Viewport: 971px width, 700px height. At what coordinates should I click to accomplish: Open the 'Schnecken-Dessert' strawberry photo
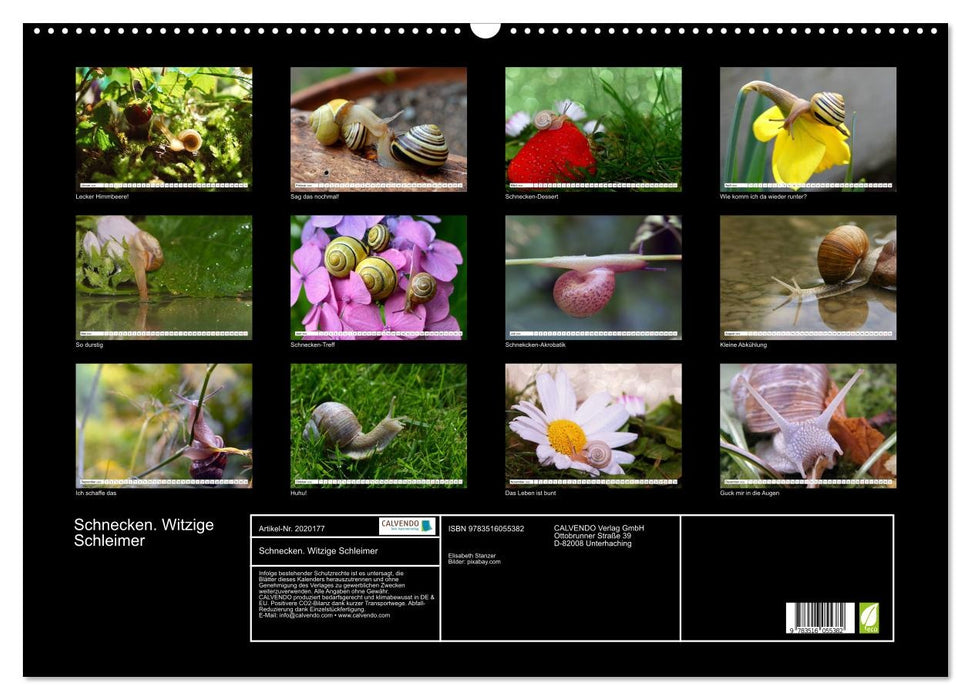(x=593, y=128)
